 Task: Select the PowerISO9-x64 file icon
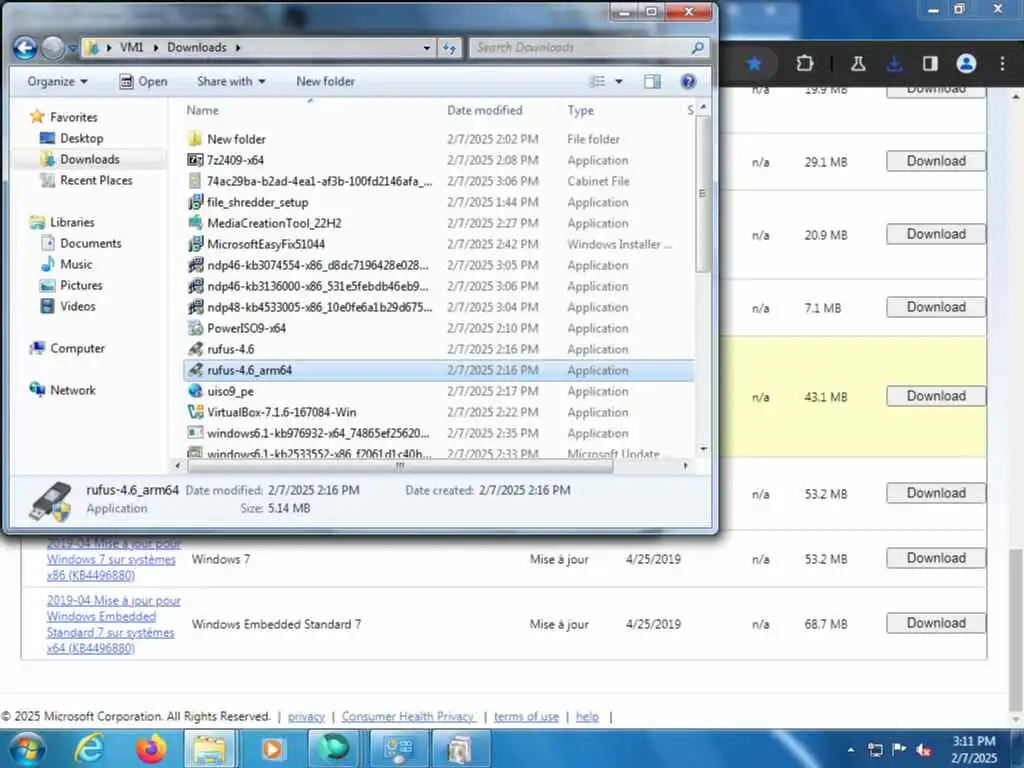coord(195,328)
